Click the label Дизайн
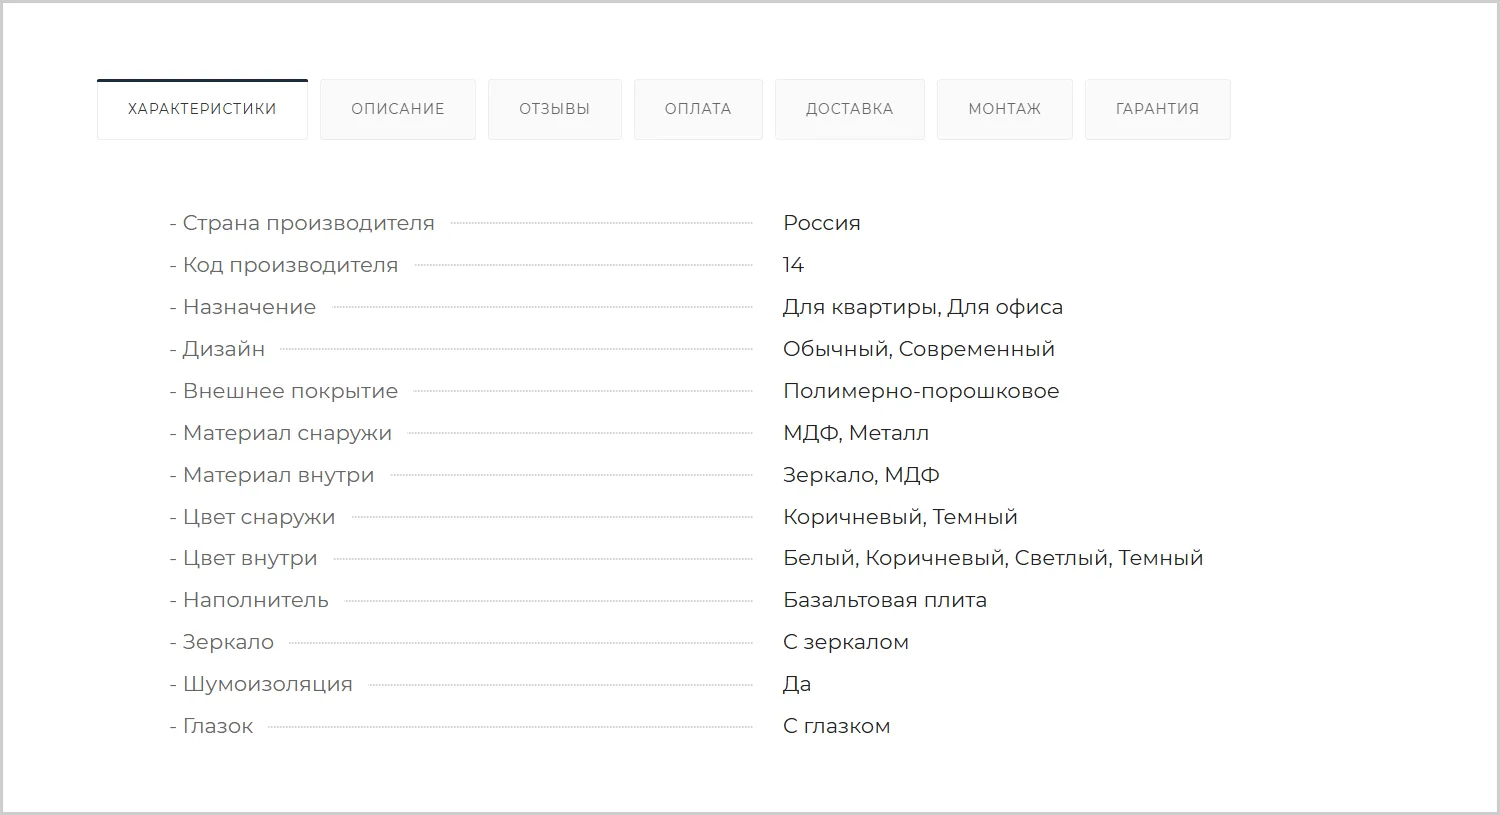 pyautogui.click(x=224, y=349)
